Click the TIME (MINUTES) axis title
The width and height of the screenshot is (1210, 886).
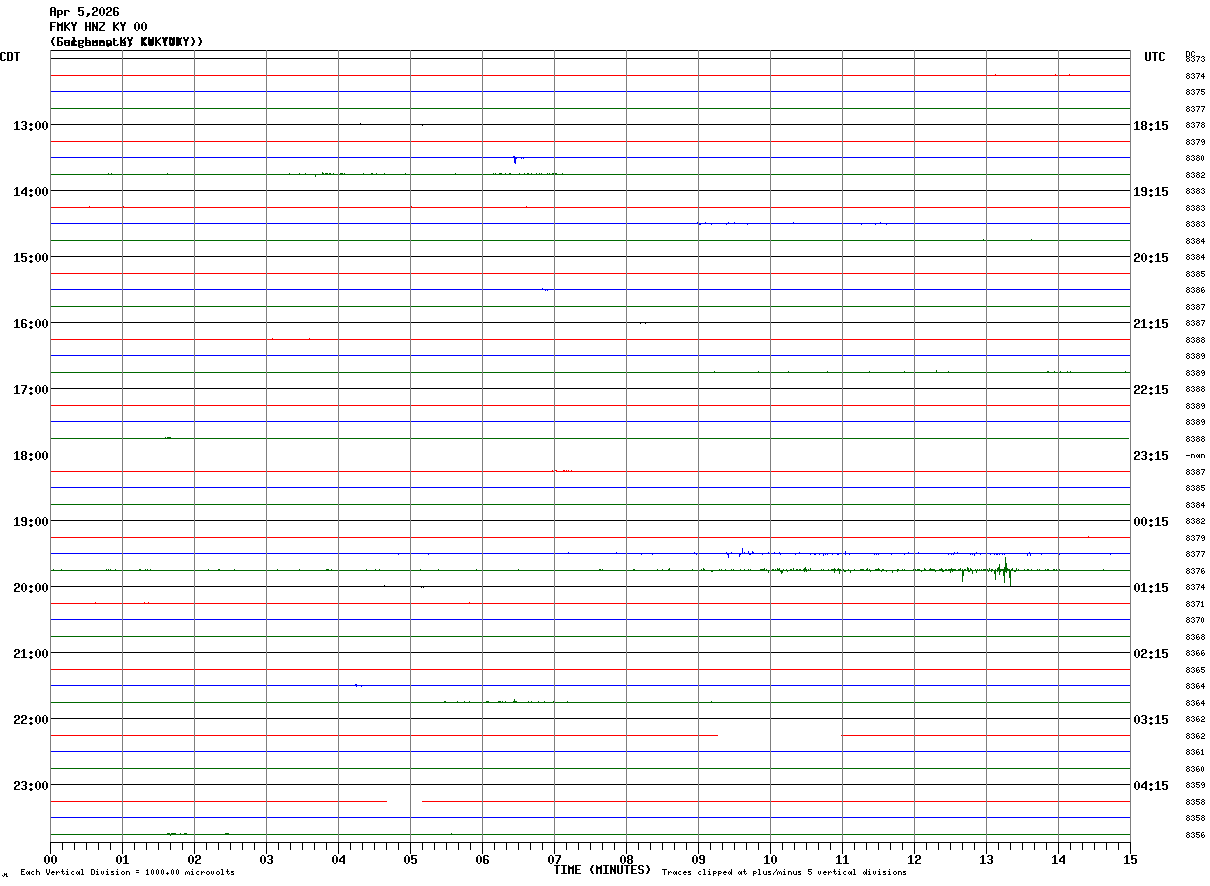603,870
